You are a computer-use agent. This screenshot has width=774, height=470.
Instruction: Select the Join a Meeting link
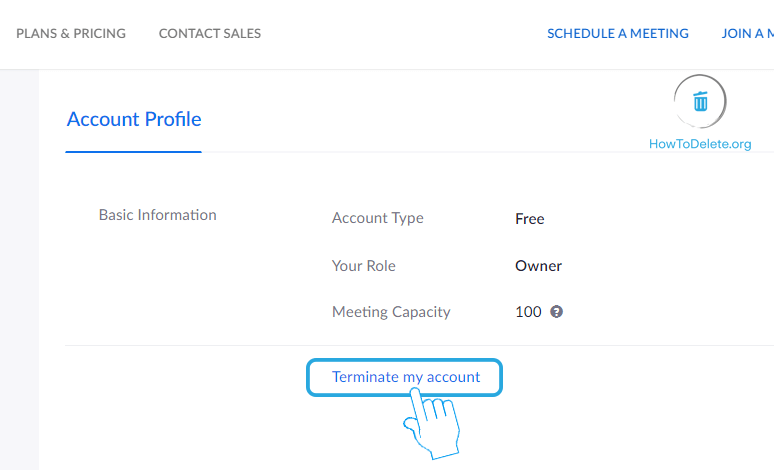tap(747, 33)
